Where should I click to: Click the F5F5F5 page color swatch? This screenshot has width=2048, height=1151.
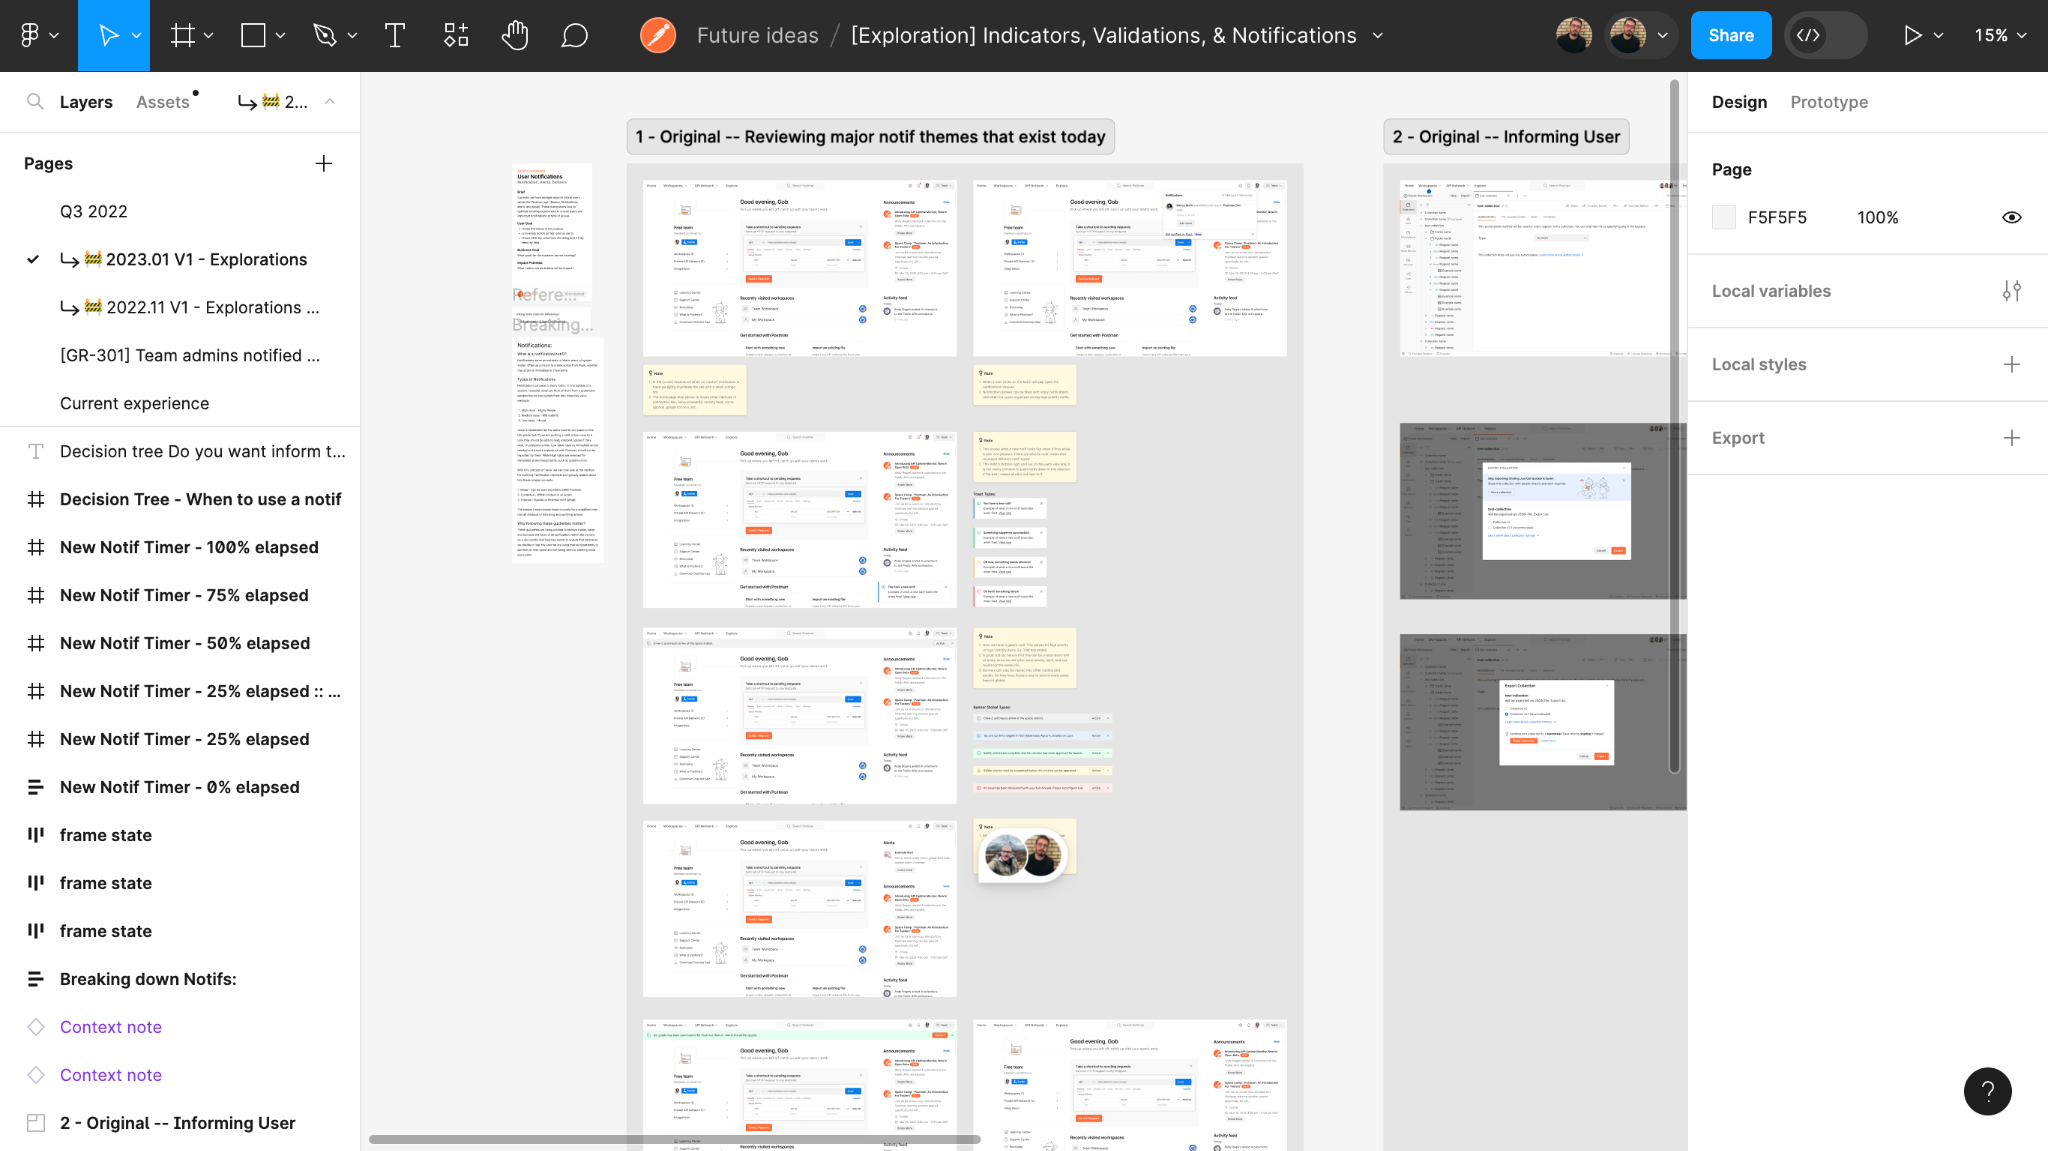1724,217
